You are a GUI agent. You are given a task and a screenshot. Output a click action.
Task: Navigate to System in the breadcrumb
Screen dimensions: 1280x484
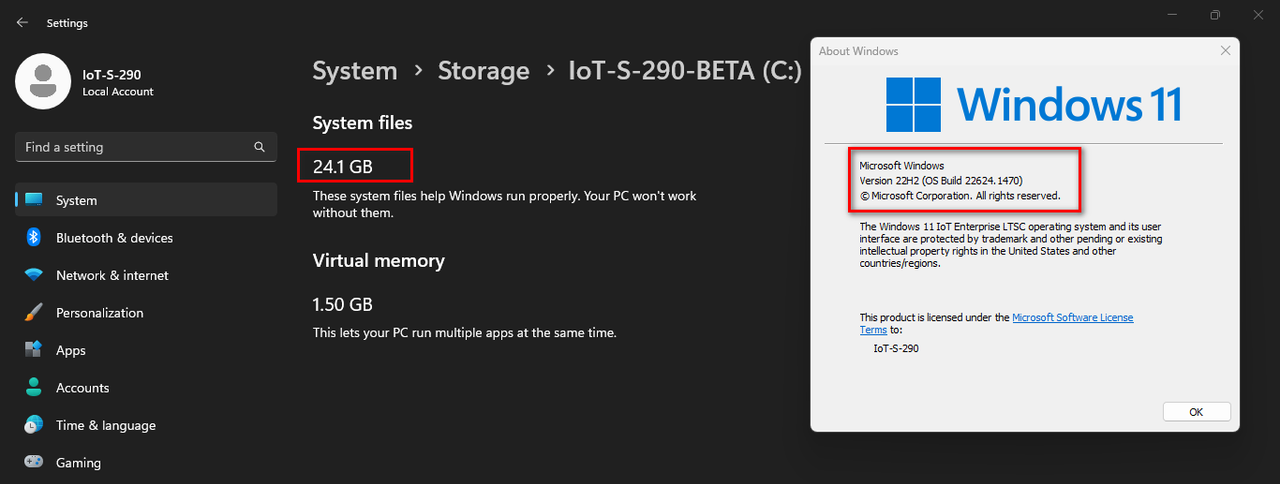[355, 71]
